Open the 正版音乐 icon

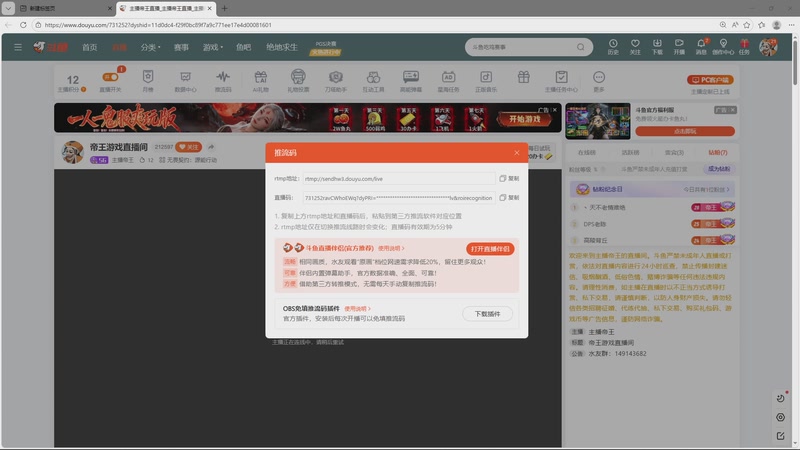click(x=486, y=81)
